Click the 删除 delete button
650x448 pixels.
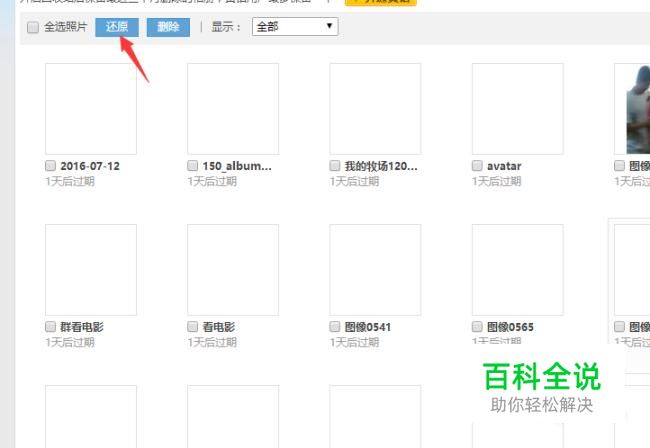168,27
